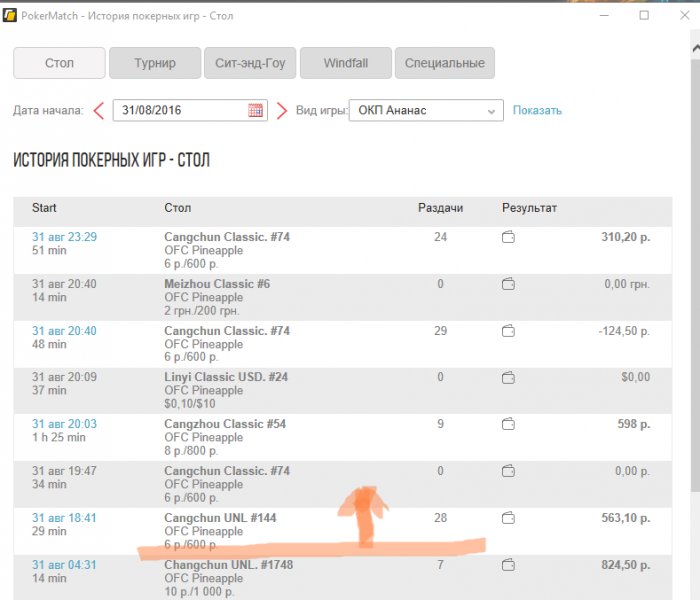Click the PokerMatch app icon in title bar
700x600 pixels.
9,16
